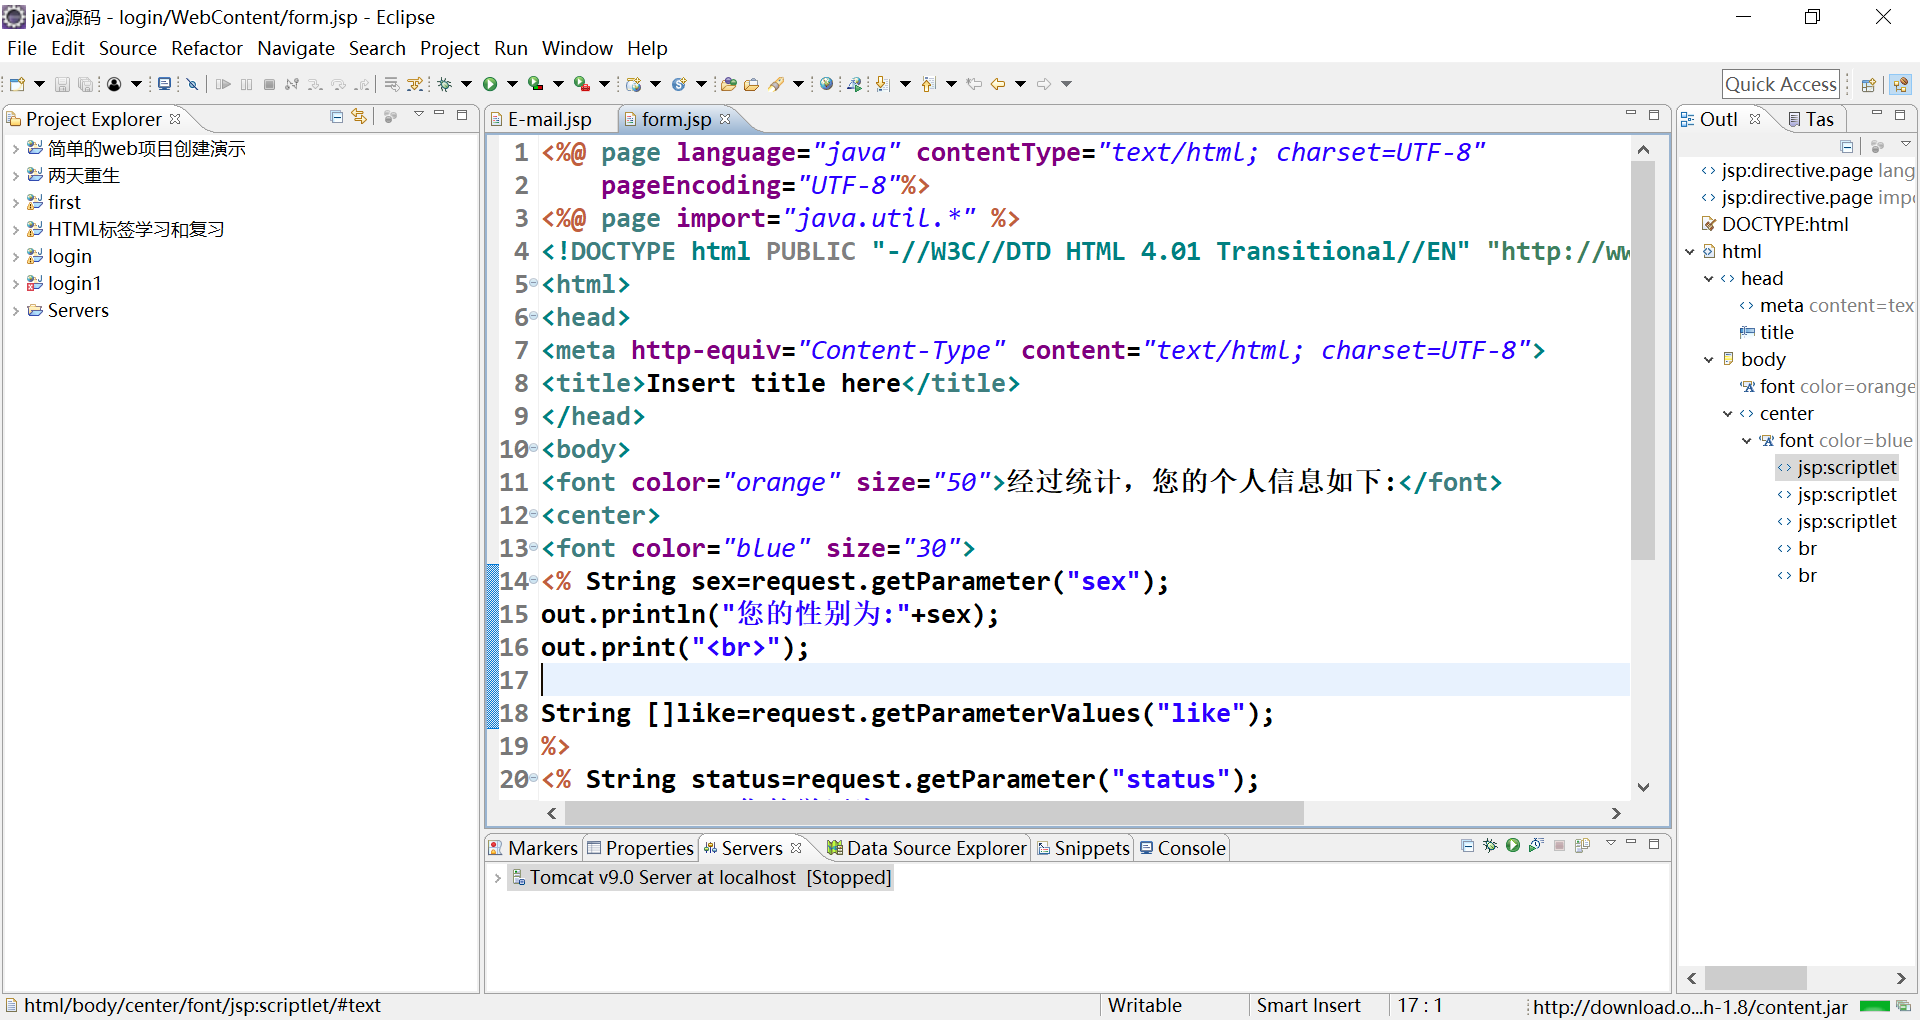The width and height of the screenshot is (1920, 1020).
Task: Start the server with green run icon in Servers view
Action: pyautogui.click(x=1513, y=845)
